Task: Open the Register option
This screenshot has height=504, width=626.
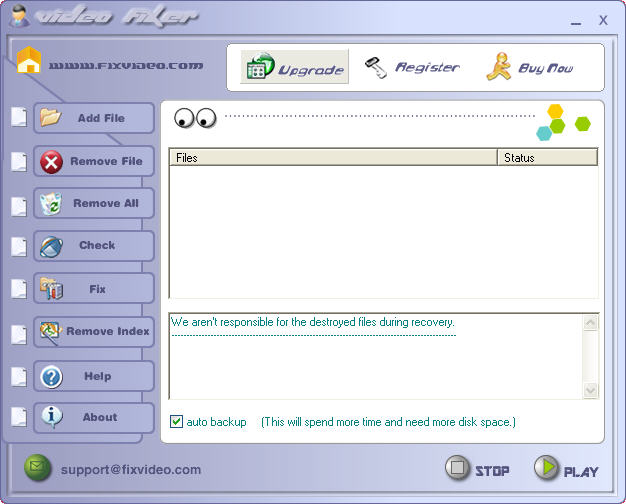Action: click(x=412, y=68)
